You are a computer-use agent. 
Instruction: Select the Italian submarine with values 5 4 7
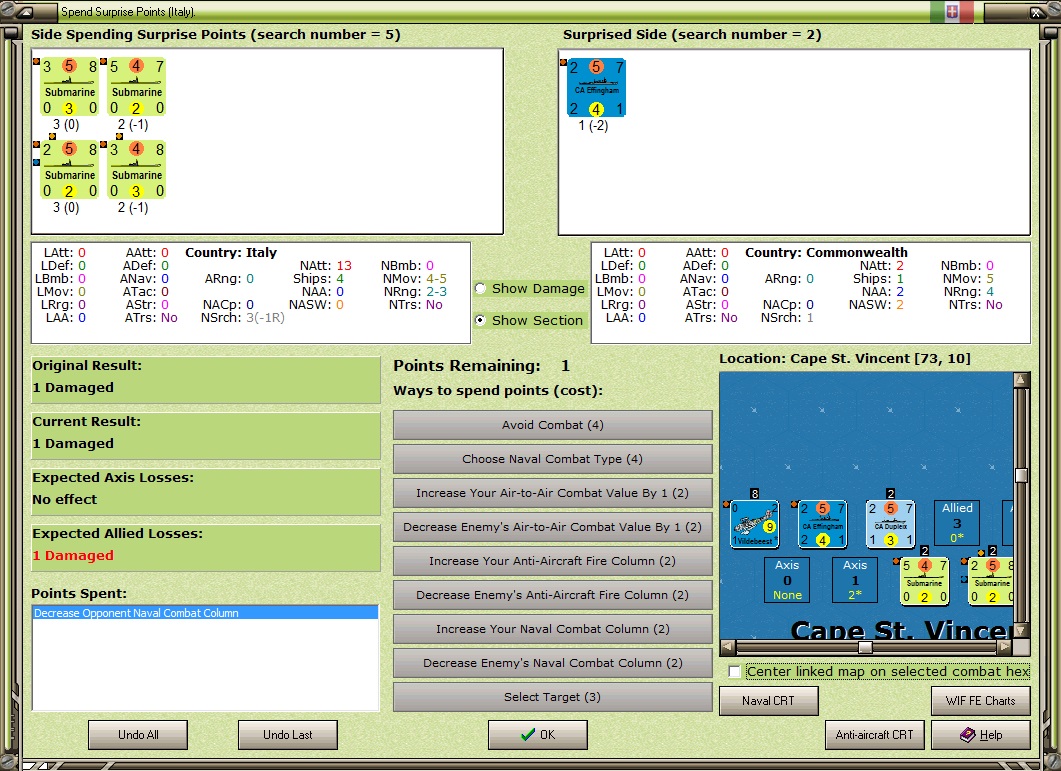(136, 87)
